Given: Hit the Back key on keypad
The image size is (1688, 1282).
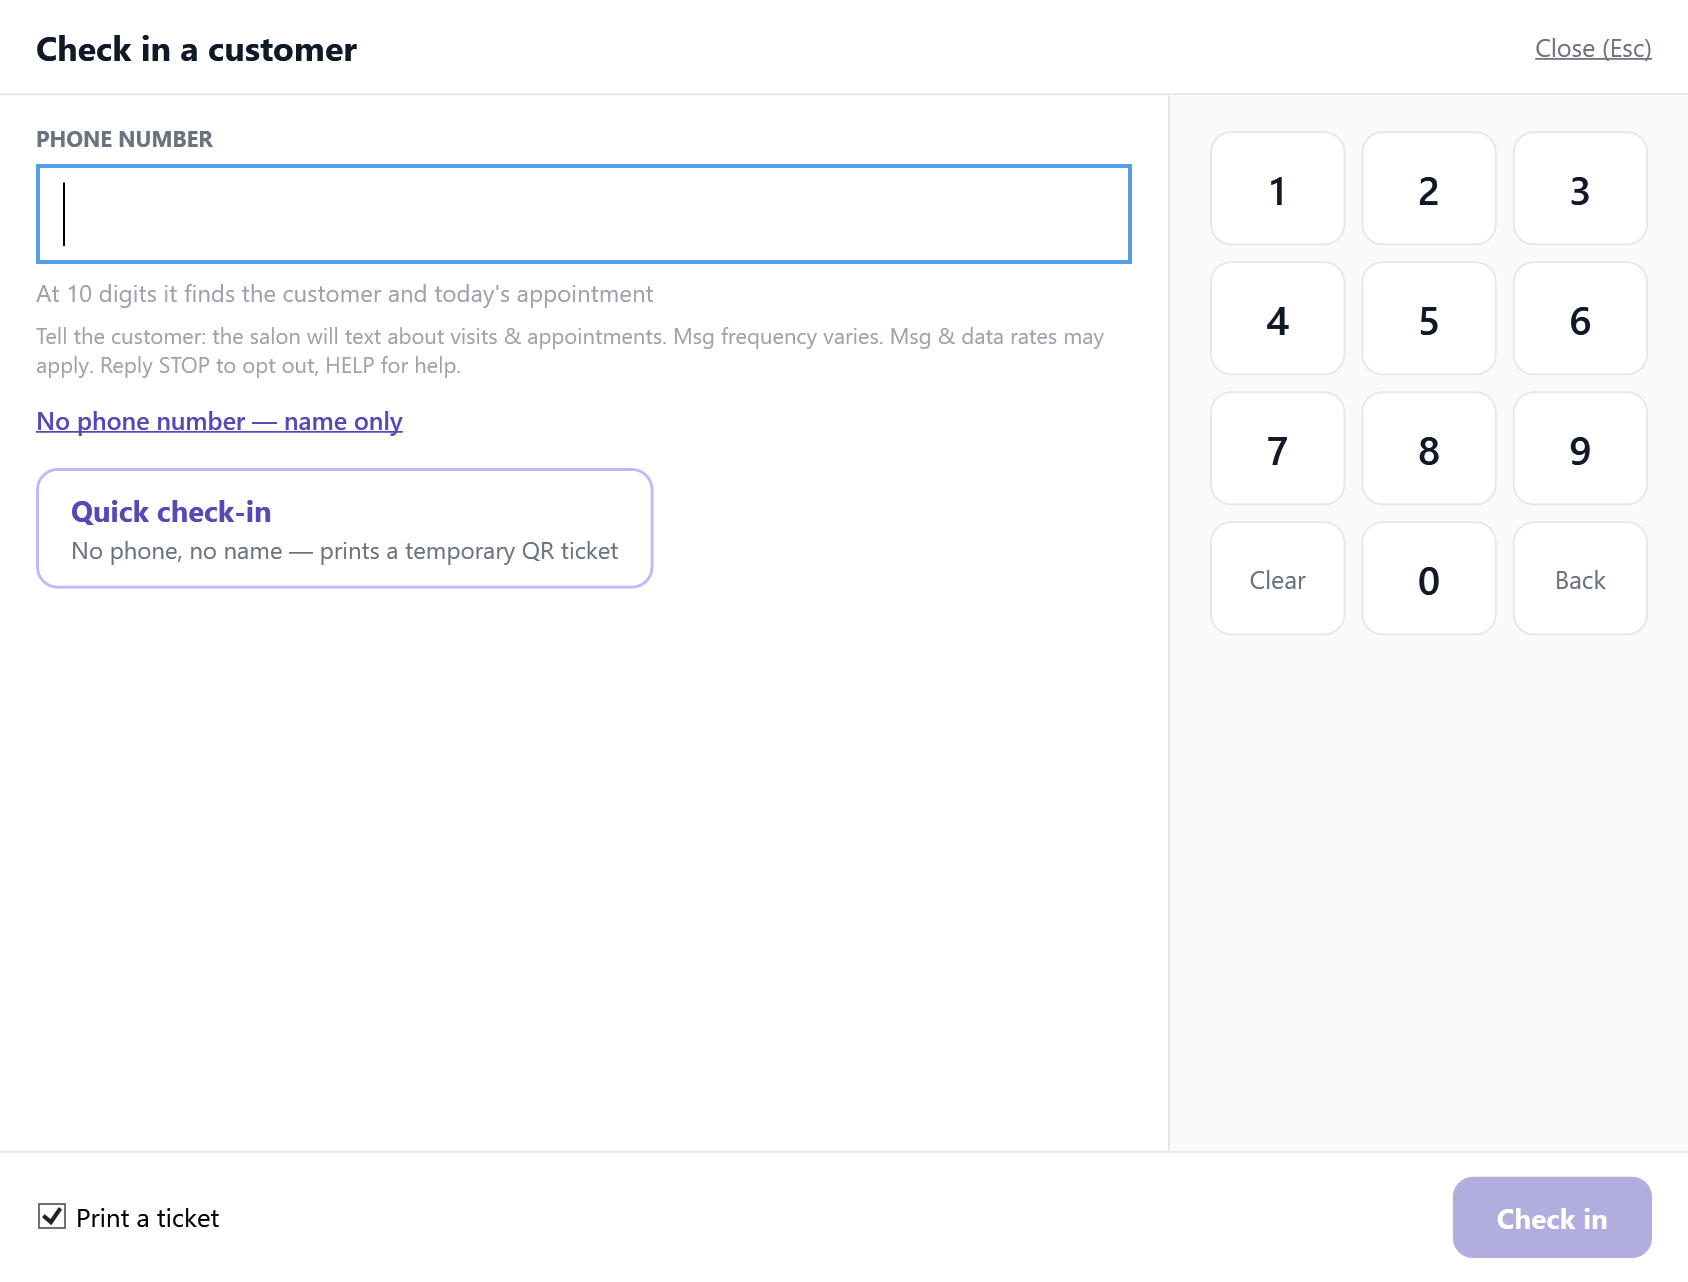Looking at the screenshot, I should pyautogui.click(x=1580, y=579).
